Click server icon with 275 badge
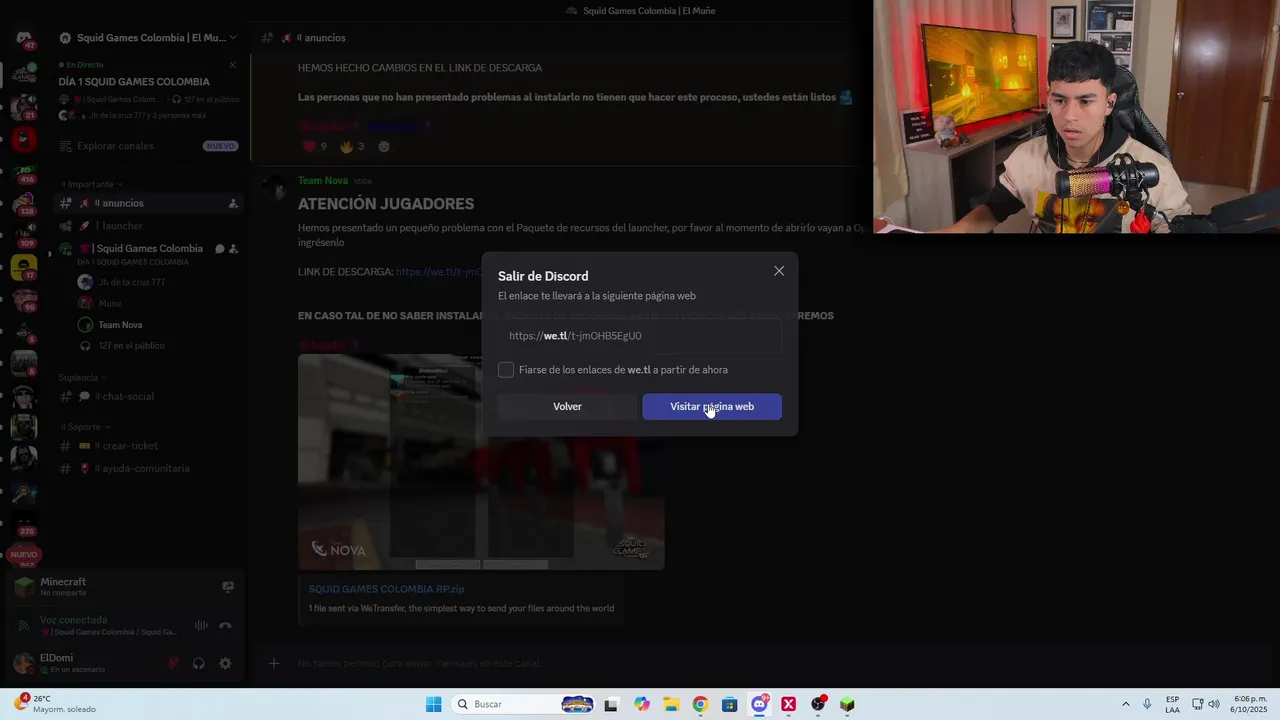 coord(24,523)
